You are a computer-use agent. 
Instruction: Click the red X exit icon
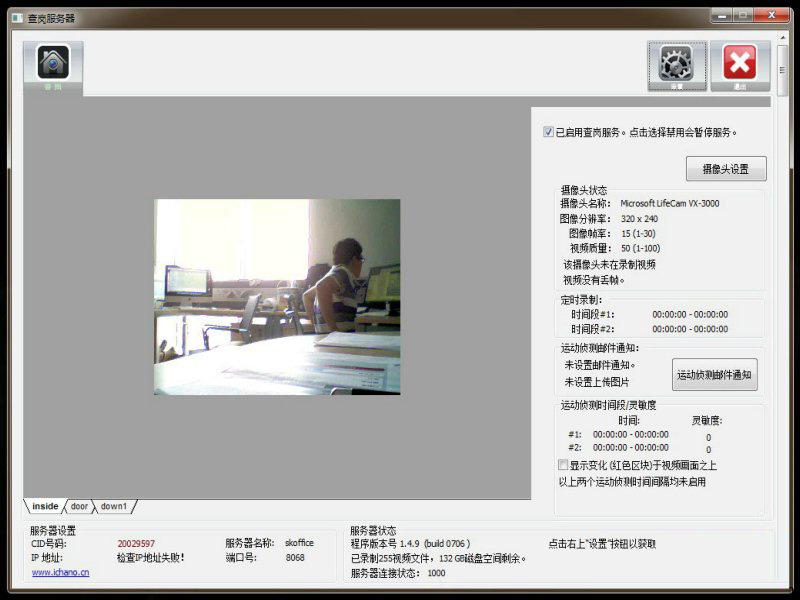[x=739, y=64]
